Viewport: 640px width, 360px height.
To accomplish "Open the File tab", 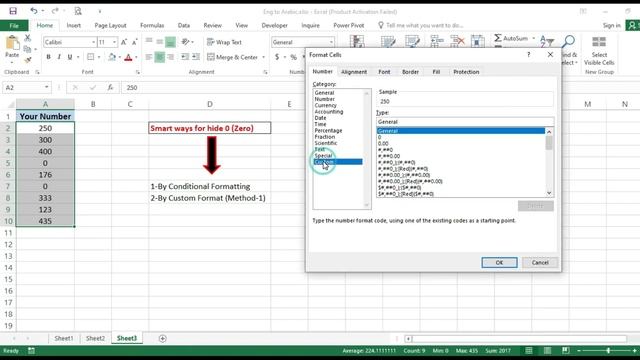I will pyautogui.click(x=14, y=25).
